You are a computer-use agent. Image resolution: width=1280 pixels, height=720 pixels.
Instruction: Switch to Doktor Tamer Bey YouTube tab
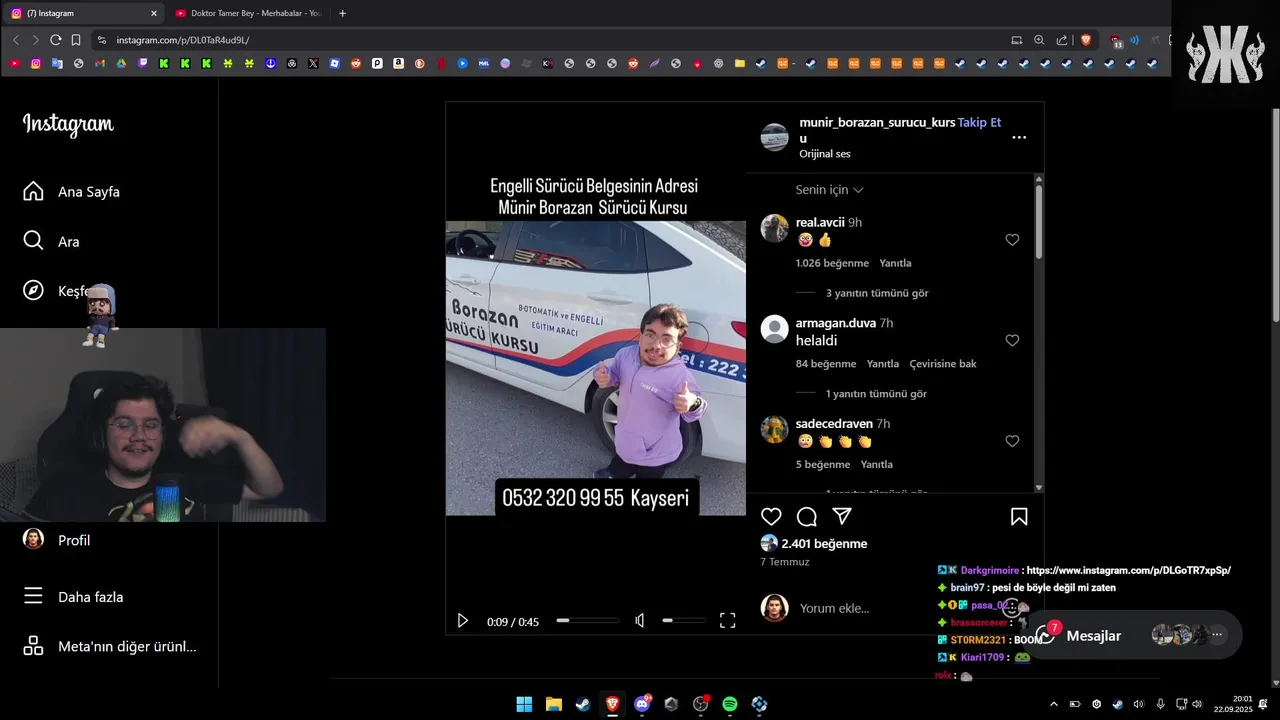point(248,13)
